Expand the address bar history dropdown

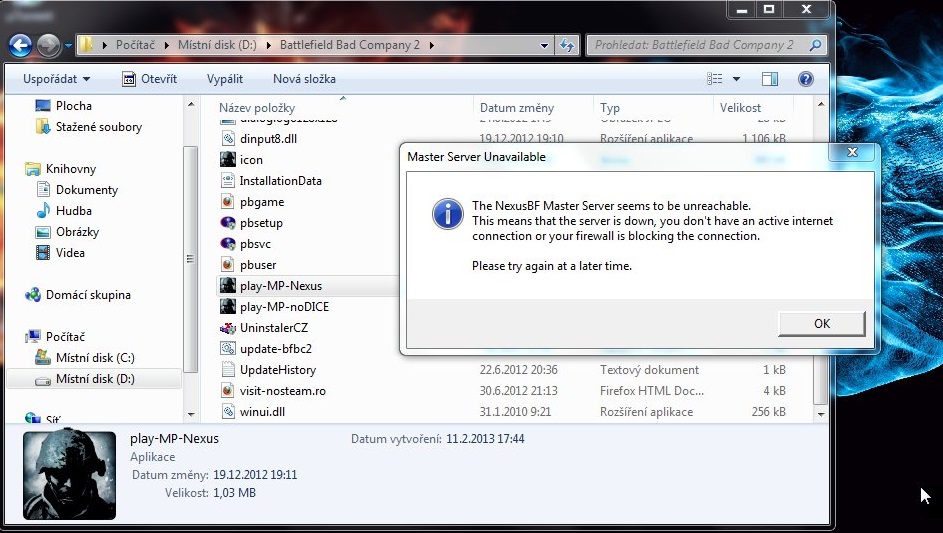click(x=544, y=45)
